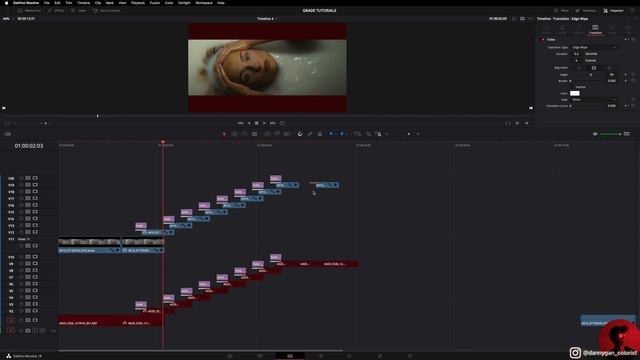Open the Timeline 4 name dropdown
The height and width of the screenshot is (360, 640).
[267, 19]
